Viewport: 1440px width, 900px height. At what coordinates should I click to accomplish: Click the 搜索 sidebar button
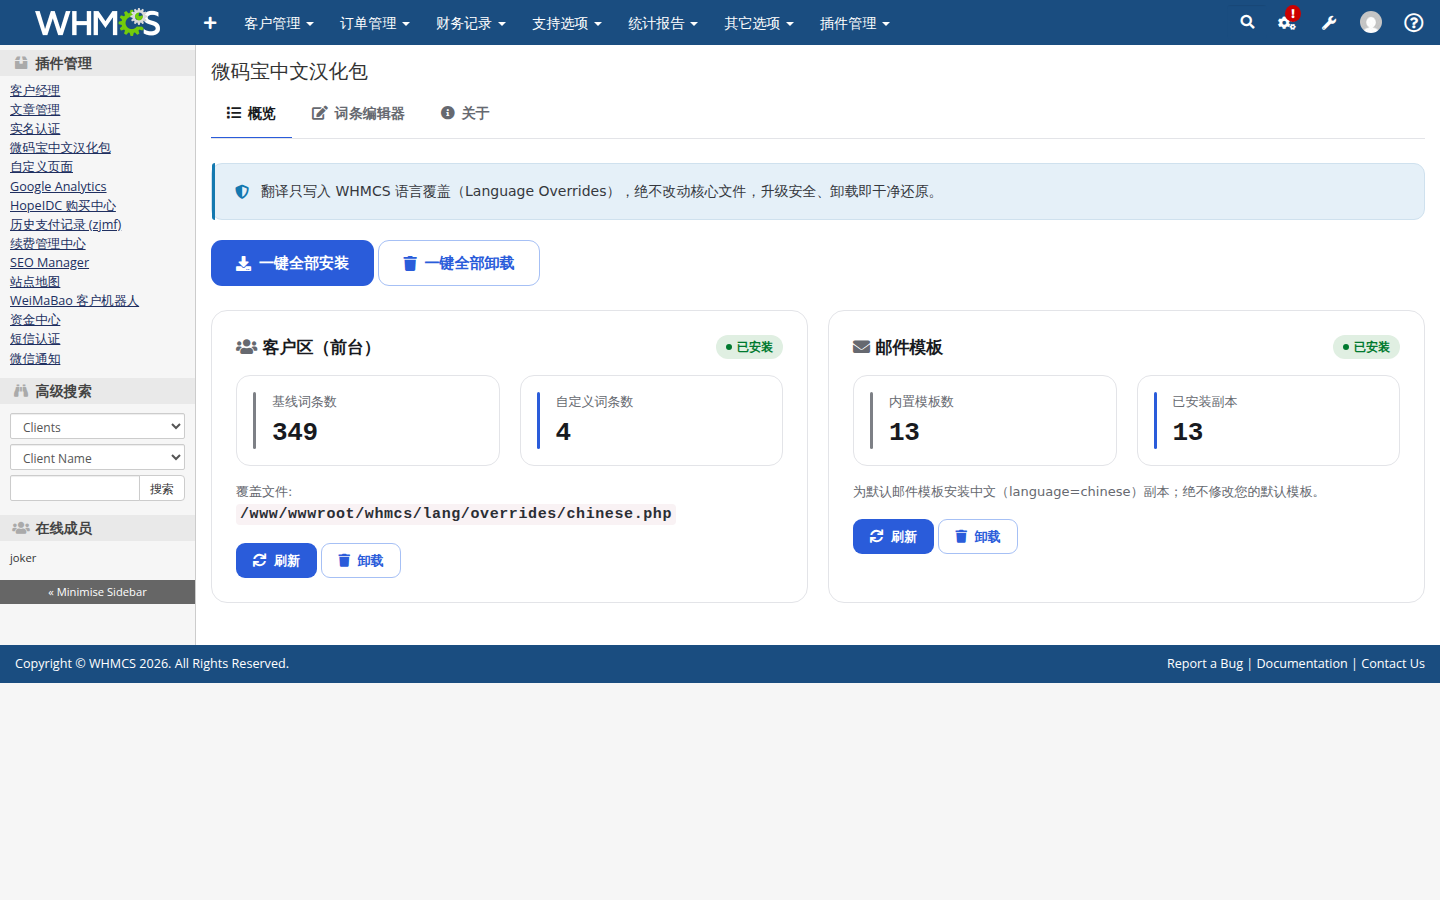(162, 488)
